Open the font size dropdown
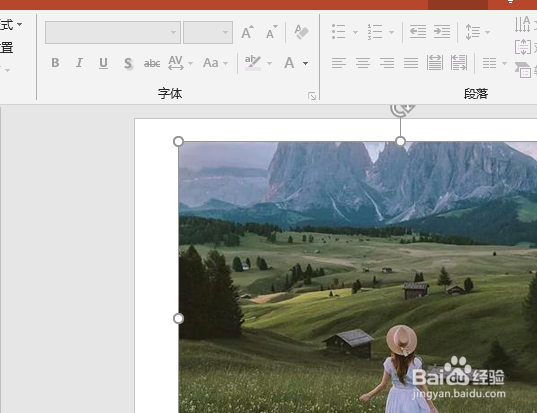 pos(225,33)
